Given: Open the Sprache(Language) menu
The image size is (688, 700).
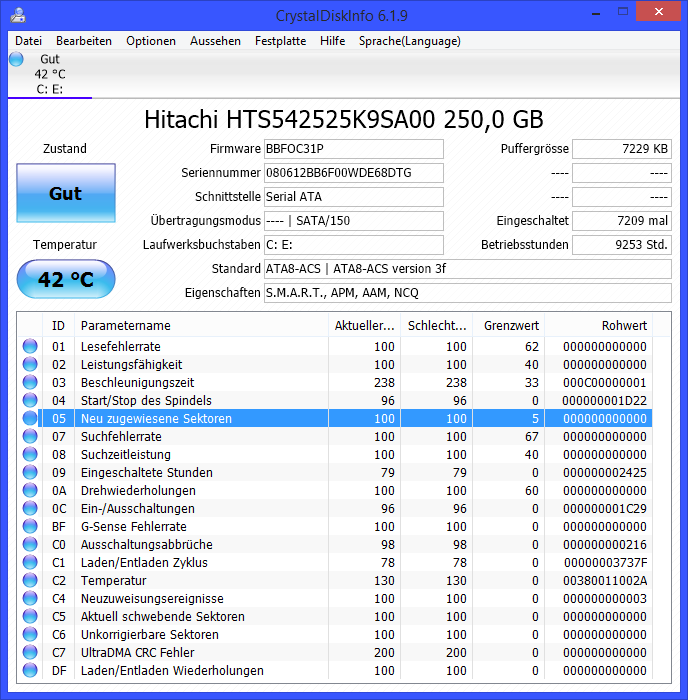Looking at the screenshot, I should (x=410, y=41).
